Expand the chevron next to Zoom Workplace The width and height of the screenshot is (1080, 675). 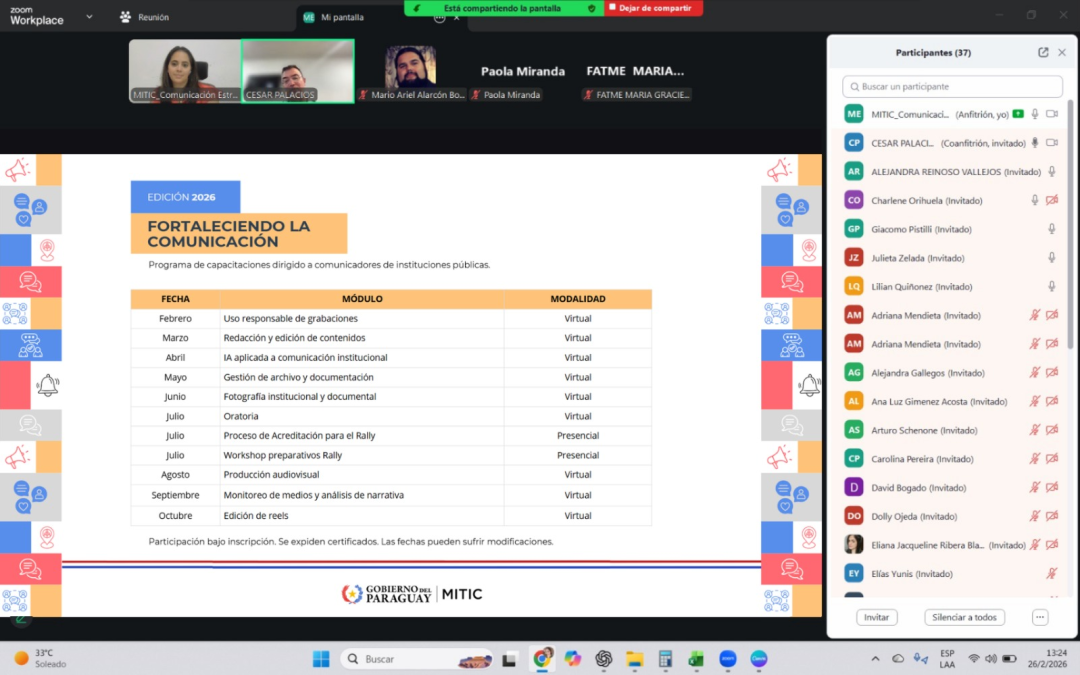90,16
